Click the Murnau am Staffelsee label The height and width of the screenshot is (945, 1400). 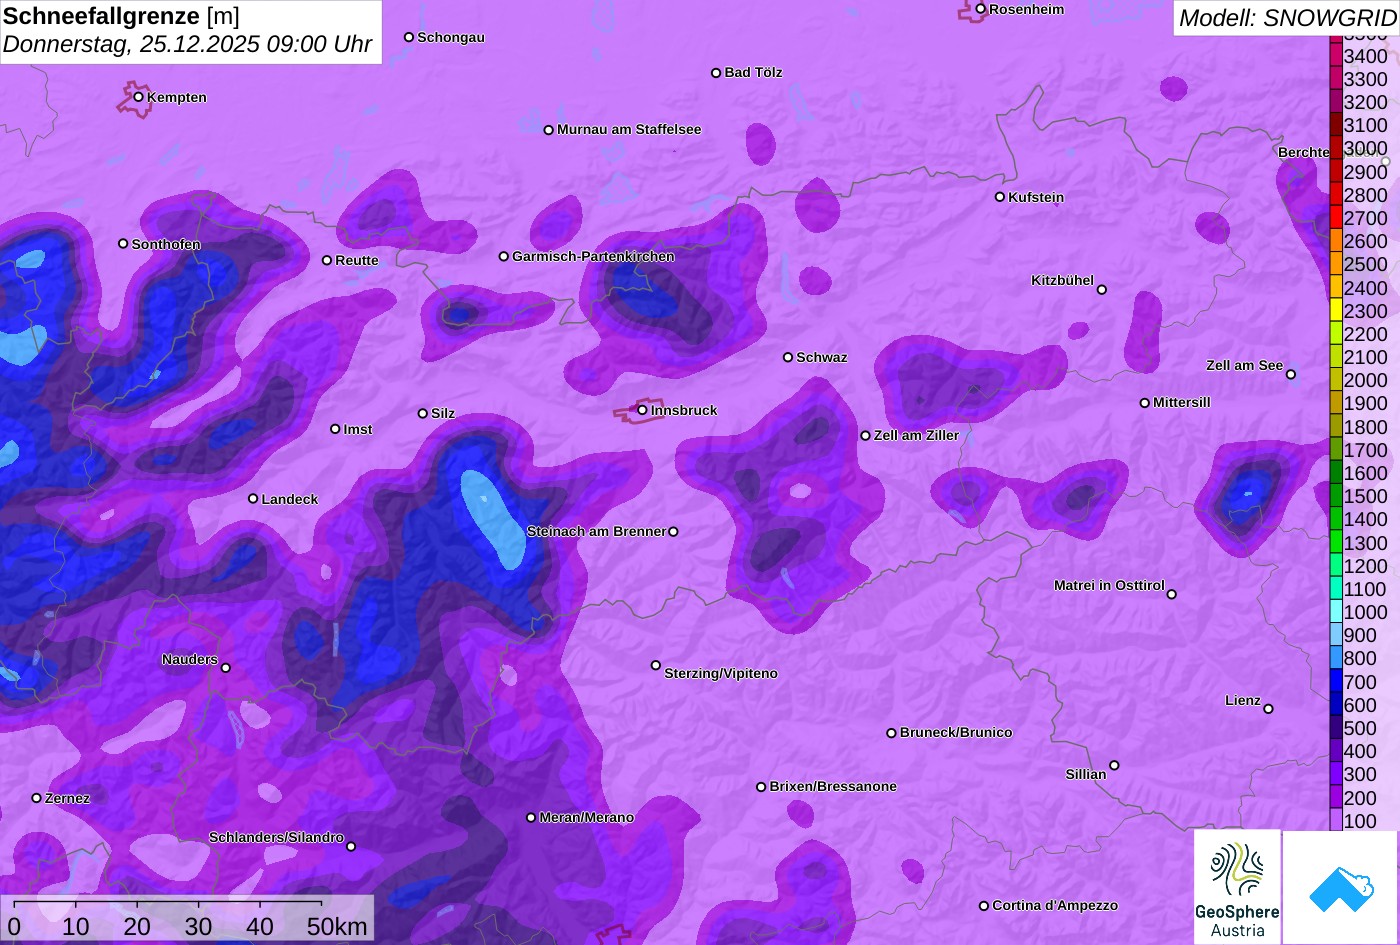[629, 129]
